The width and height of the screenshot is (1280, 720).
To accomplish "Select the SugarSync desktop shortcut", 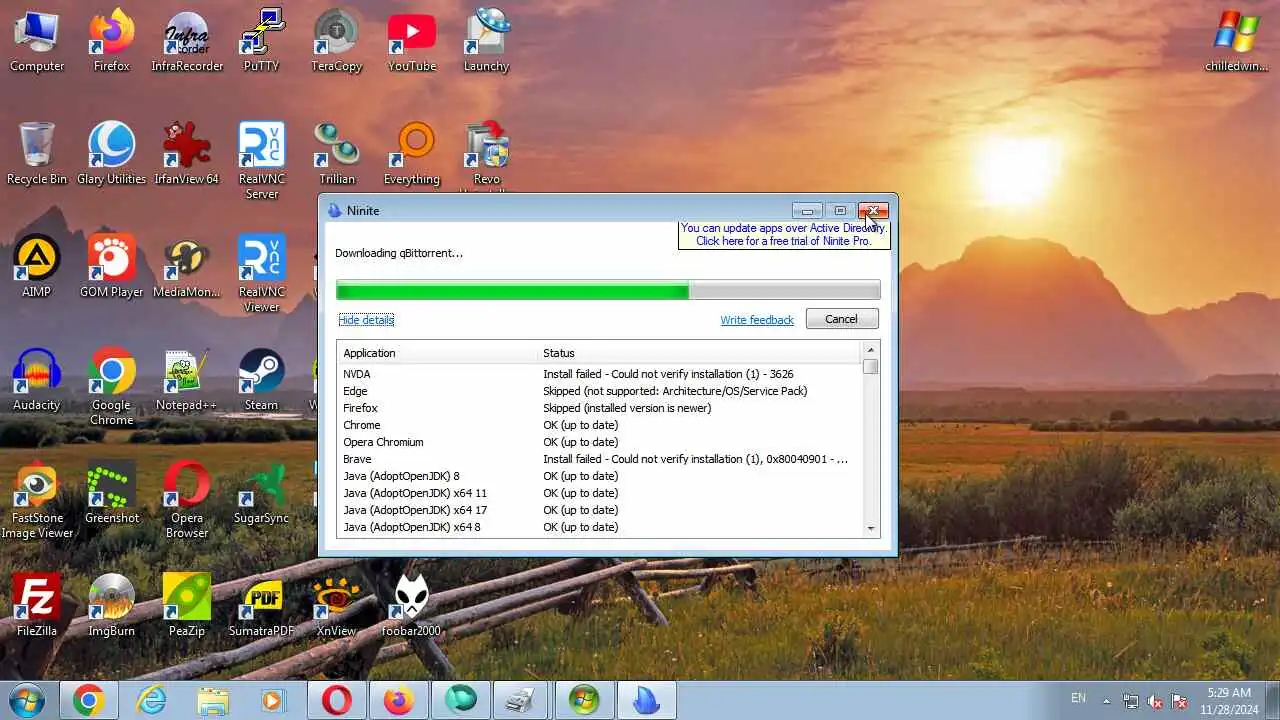I will pos(262,492).
